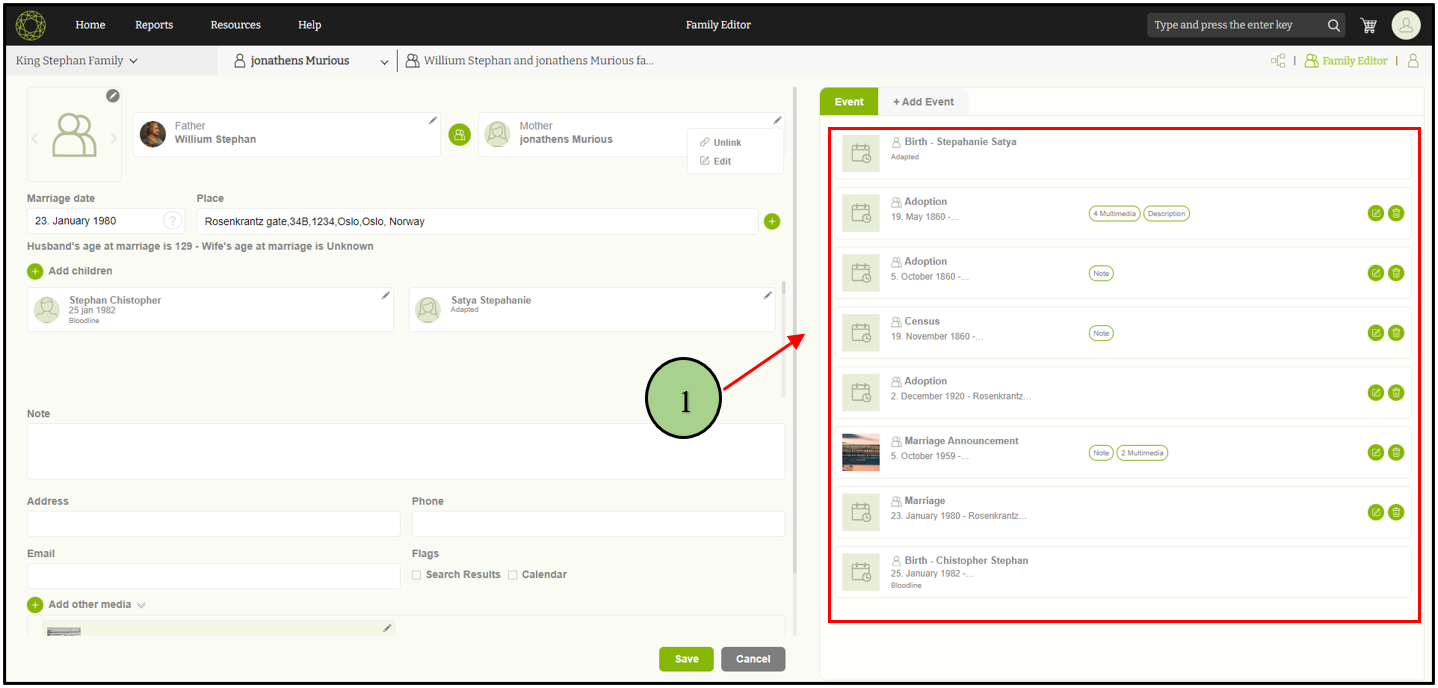Click the user profile avatar icon
Image resolution: width=1438 pixels, height=688 pixels.
tap(1405, 25)
